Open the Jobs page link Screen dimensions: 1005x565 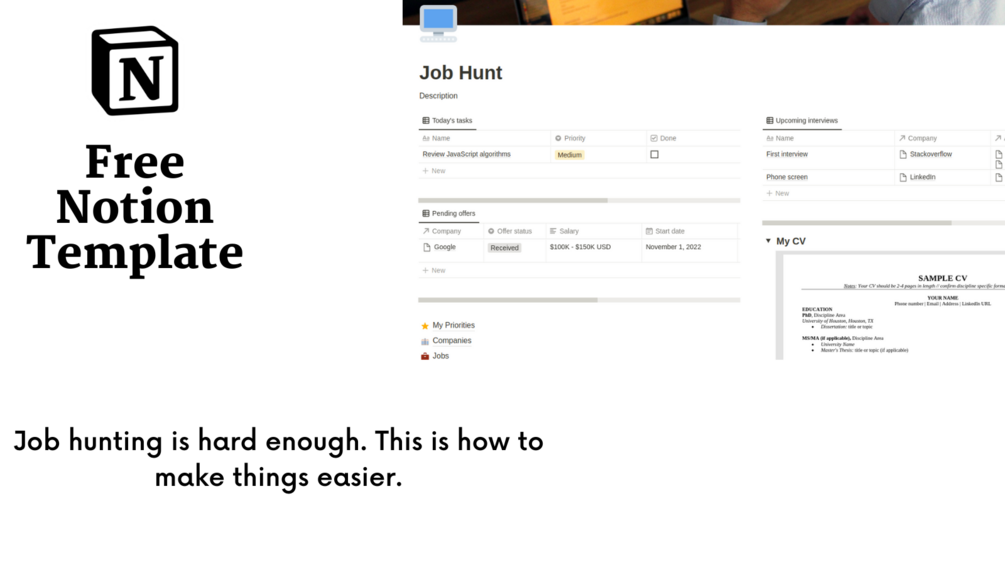coord(440,356)
